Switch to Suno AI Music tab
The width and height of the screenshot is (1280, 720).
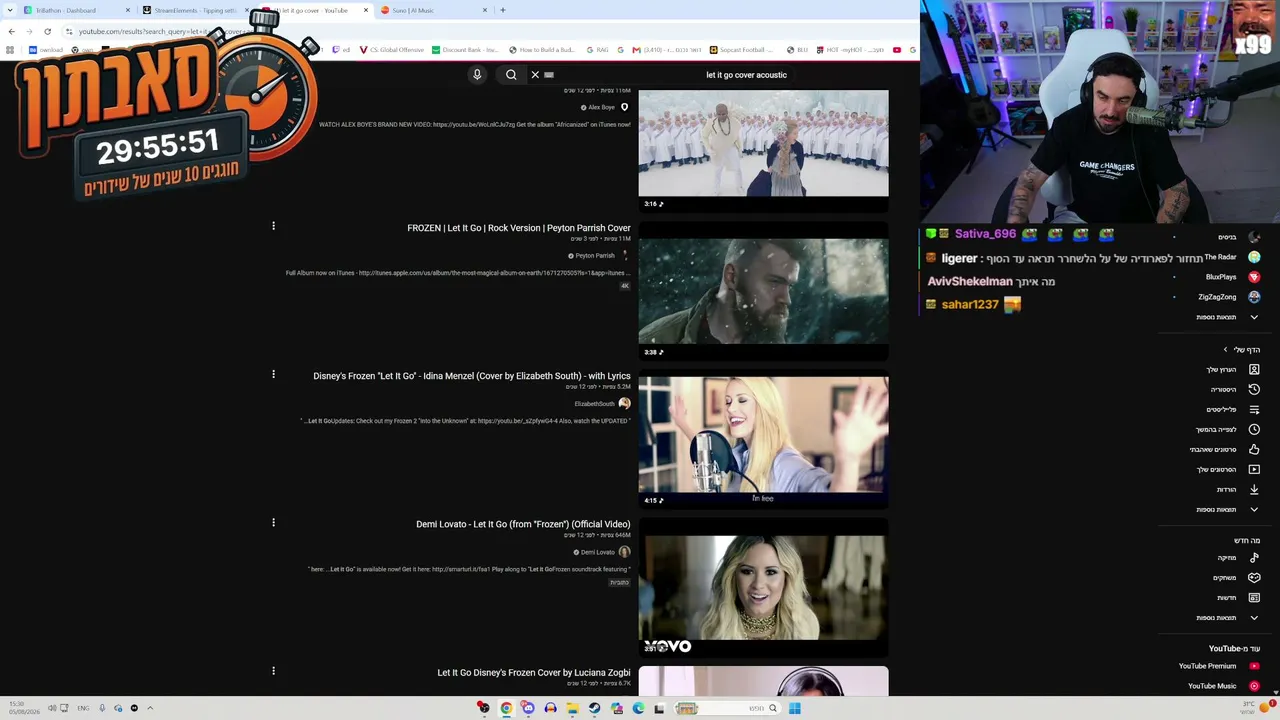[x=434, y=10]
